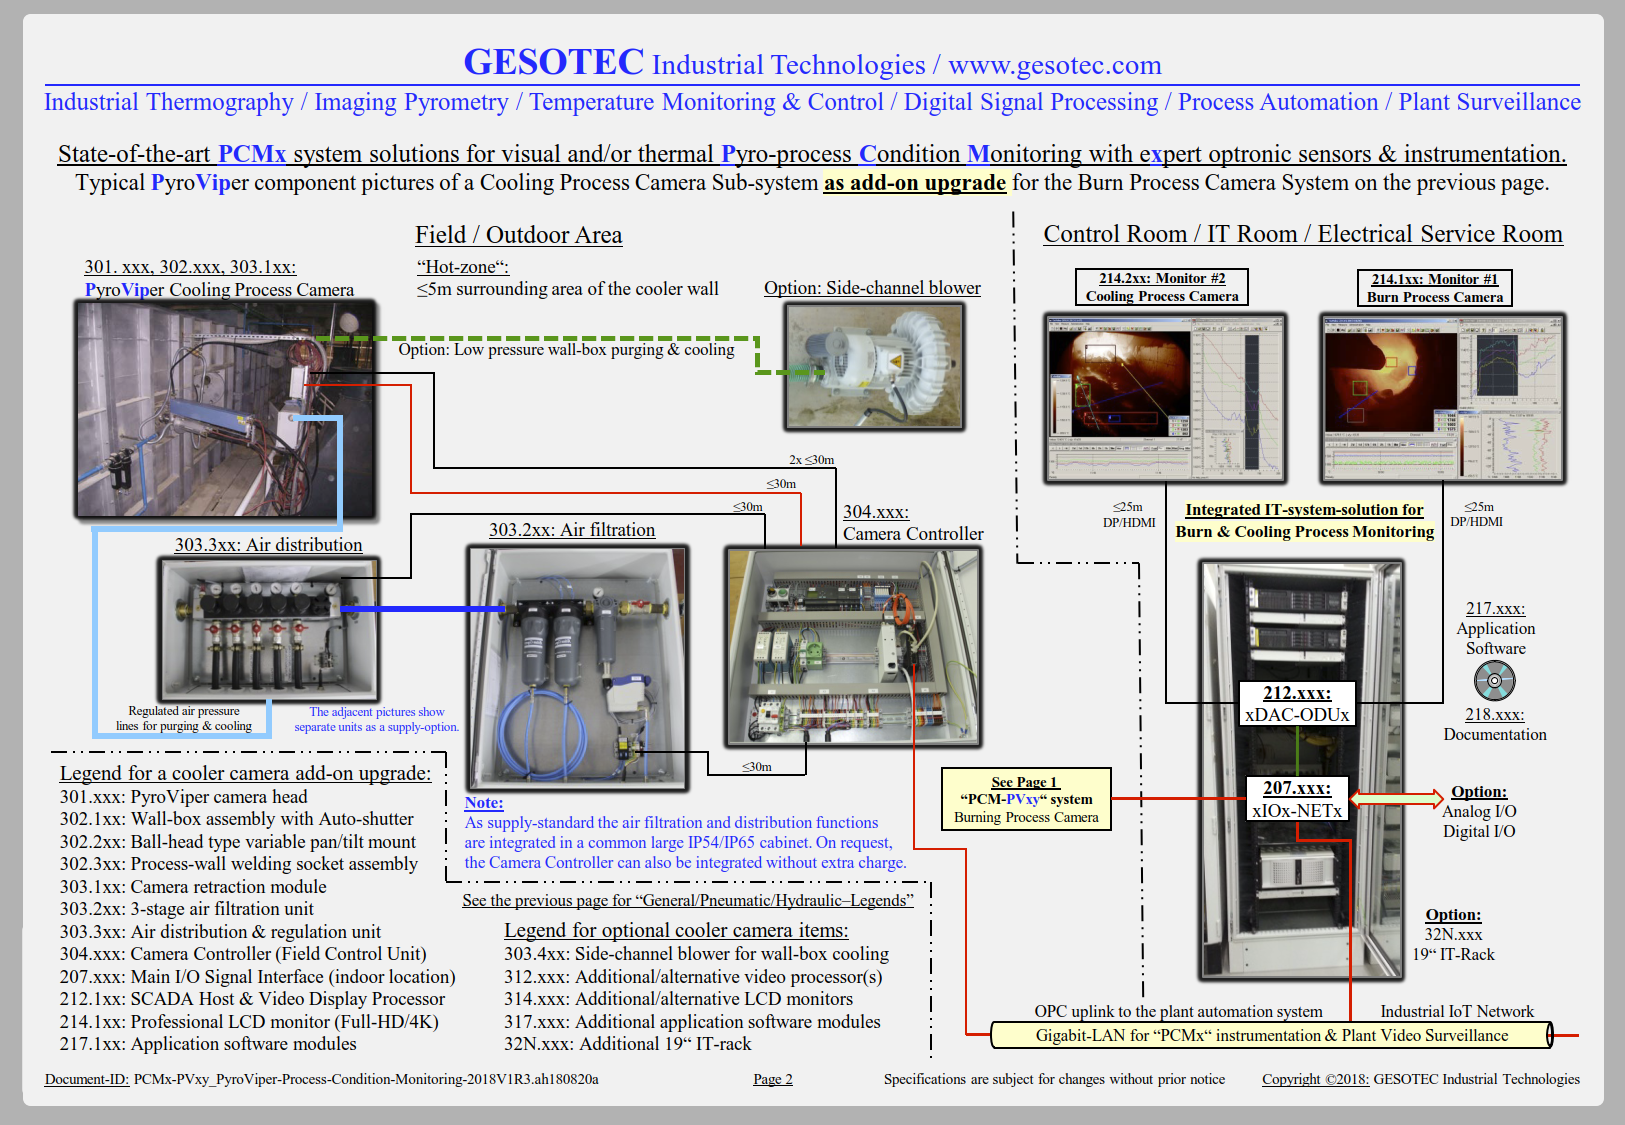Click the 214.1xx Monitor #1 label box

[x=1435, y=288]
